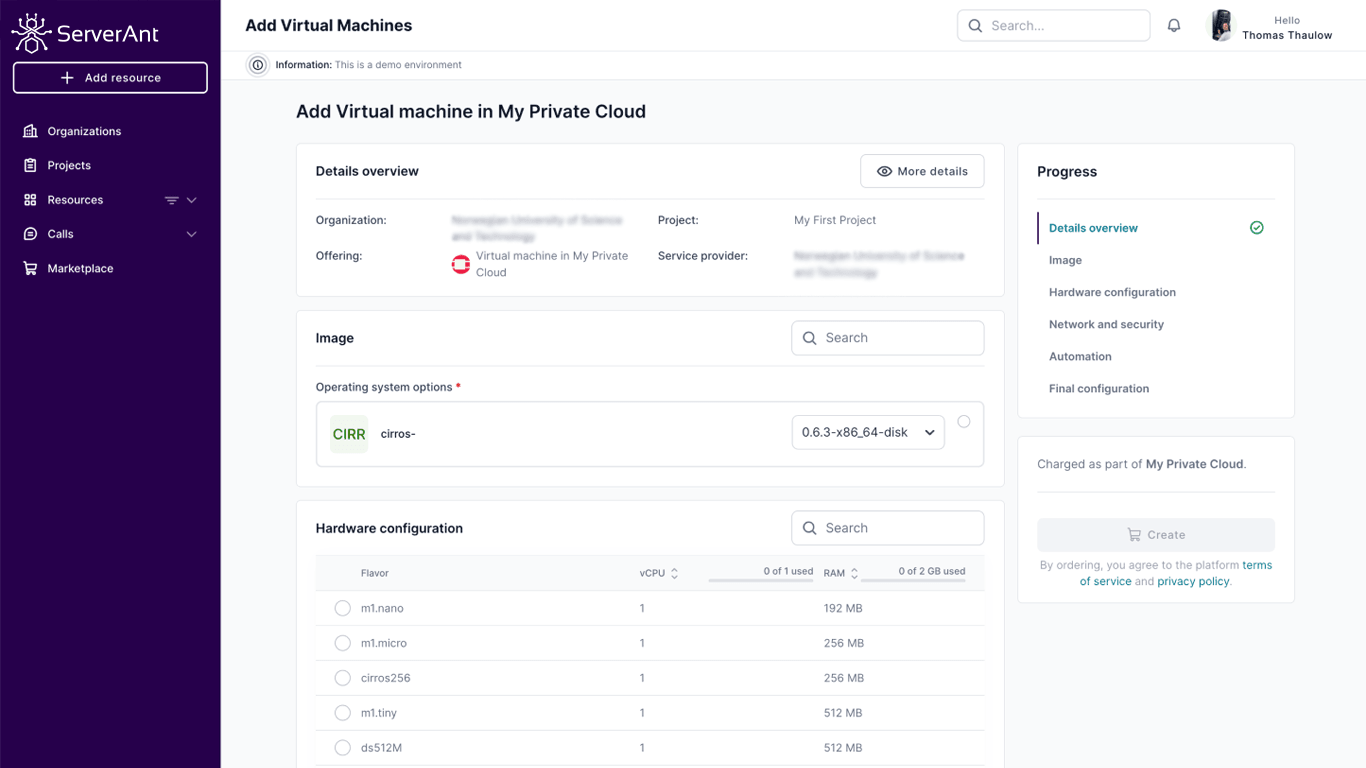Click the Projects clipboard icon
The width and height of the screenshot is (1366, 768).
(x=30, y=165)
